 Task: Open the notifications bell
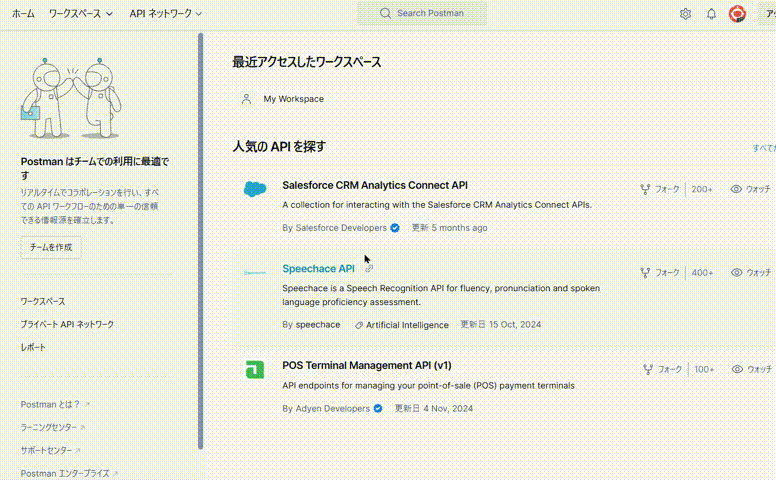click(711, 14)
